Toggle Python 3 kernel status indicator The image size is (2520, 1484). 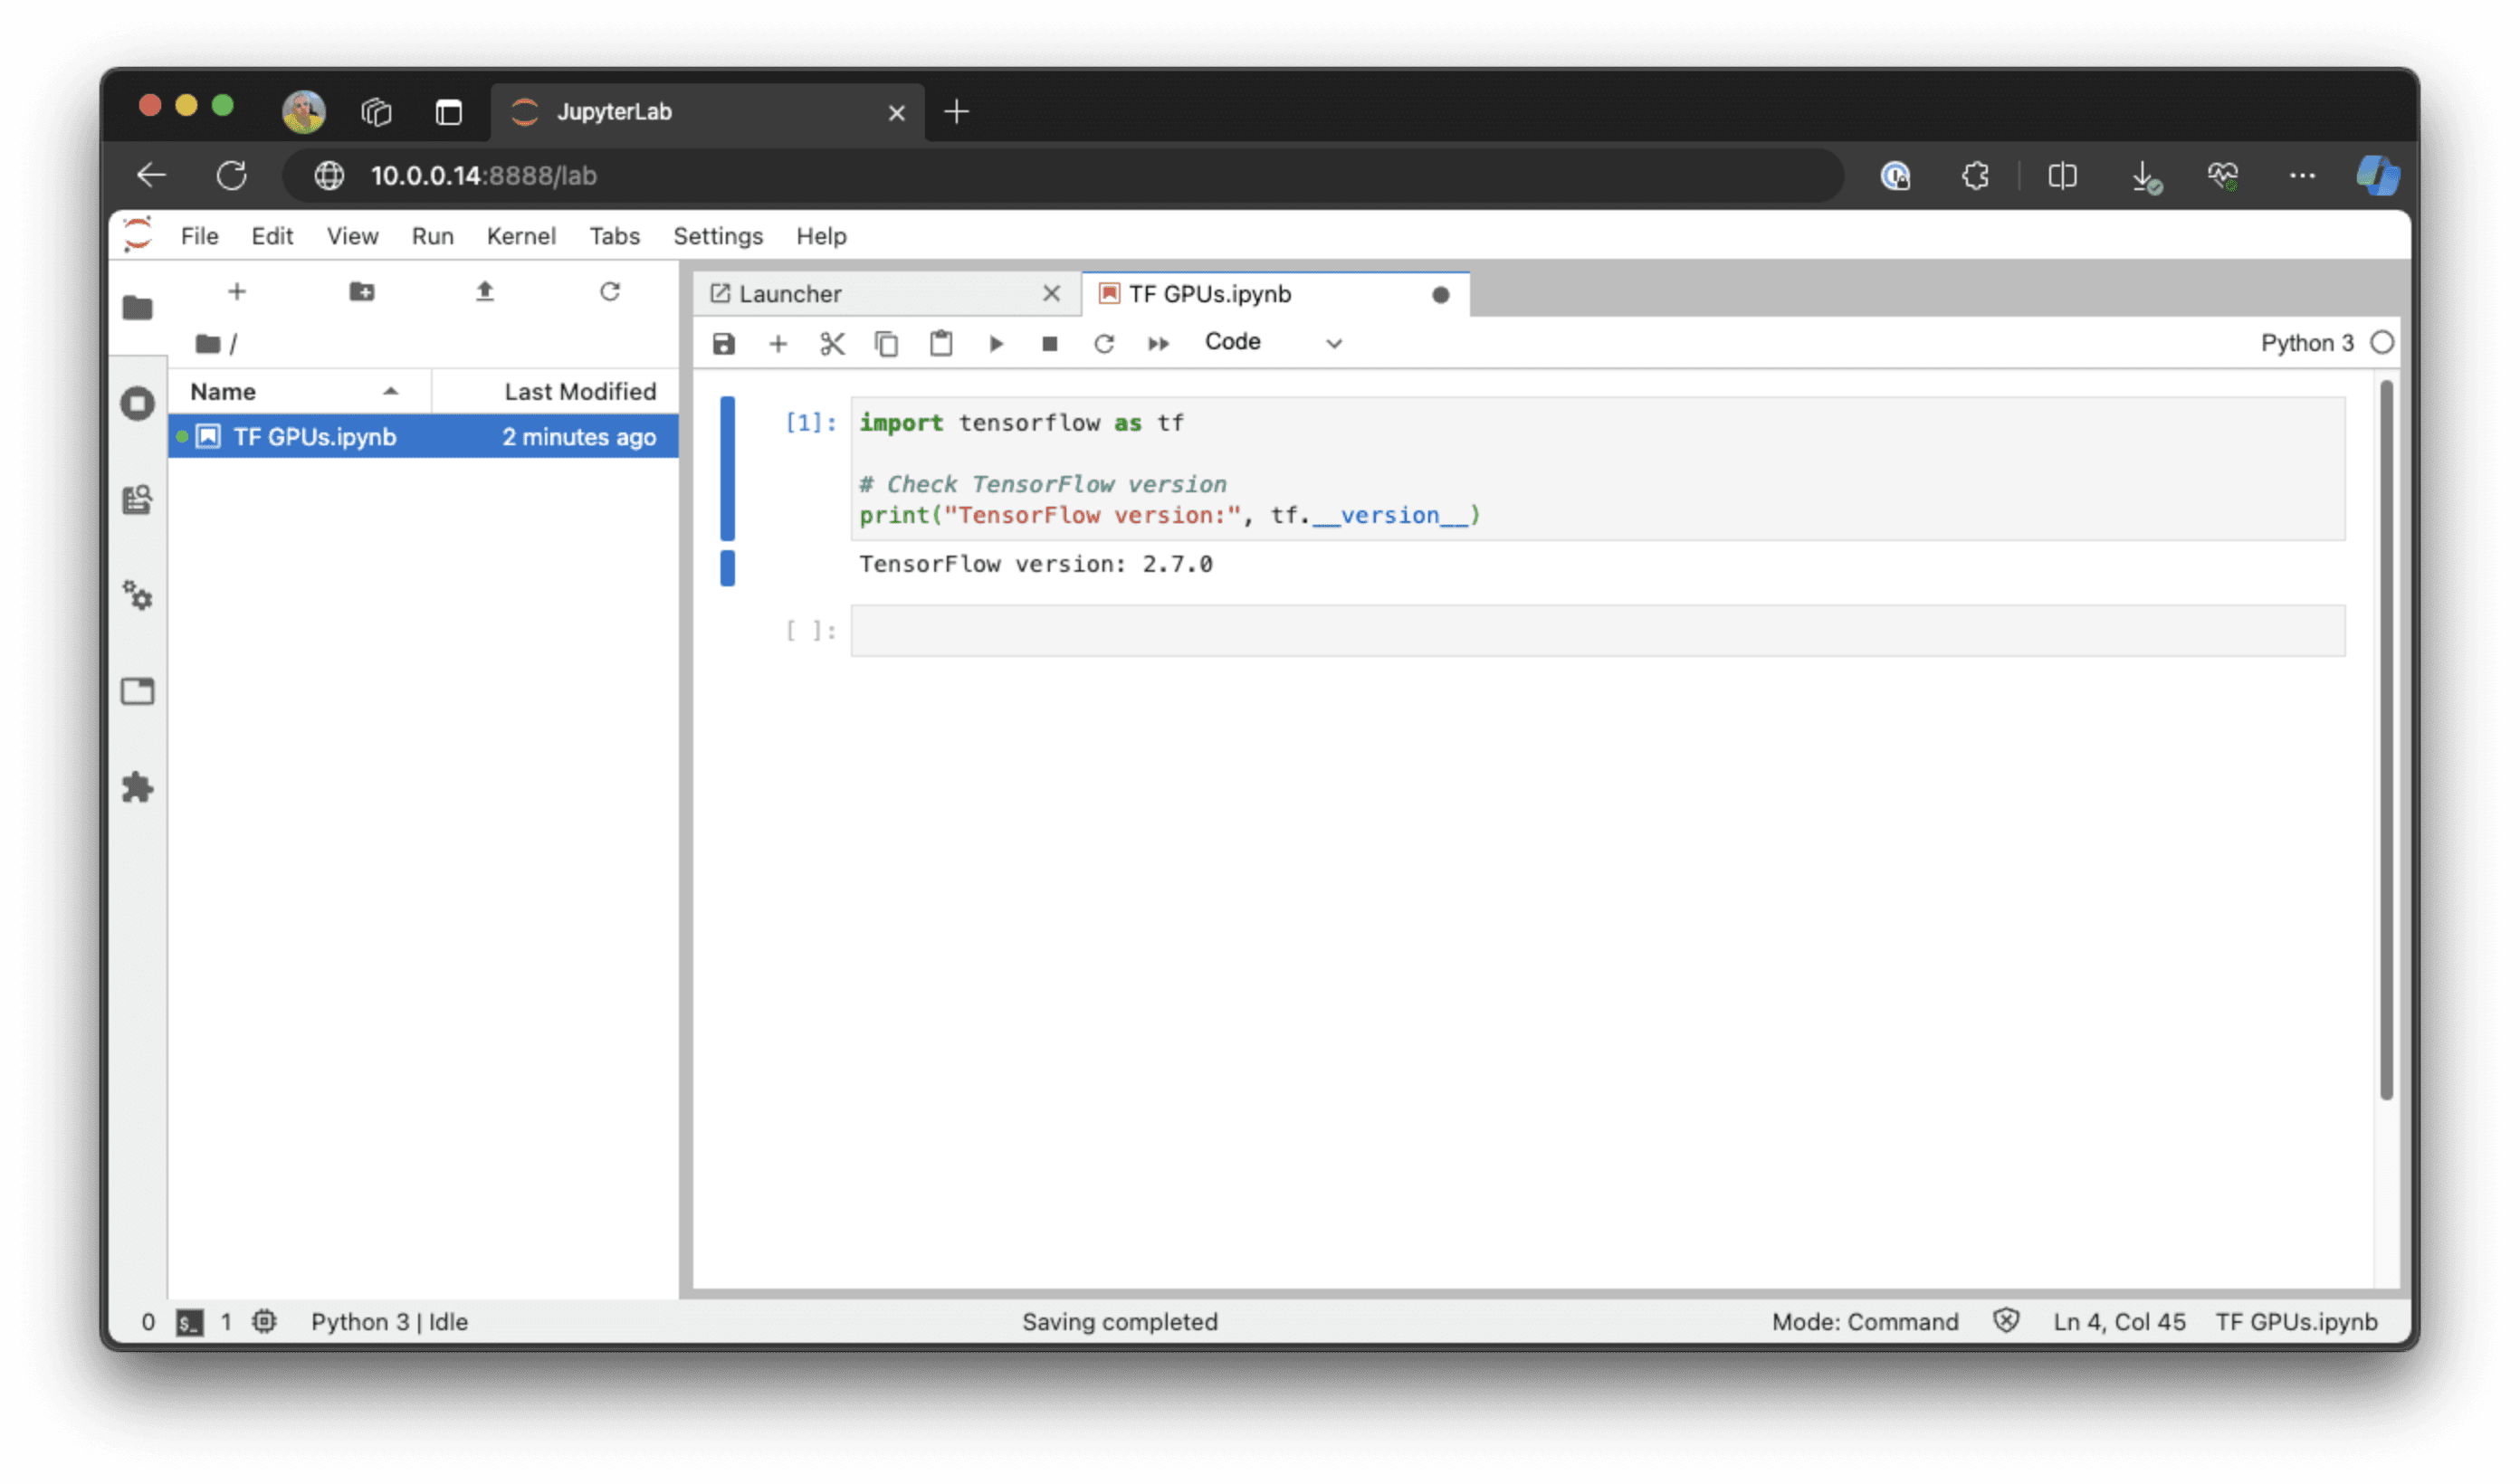coord(2384,343)
